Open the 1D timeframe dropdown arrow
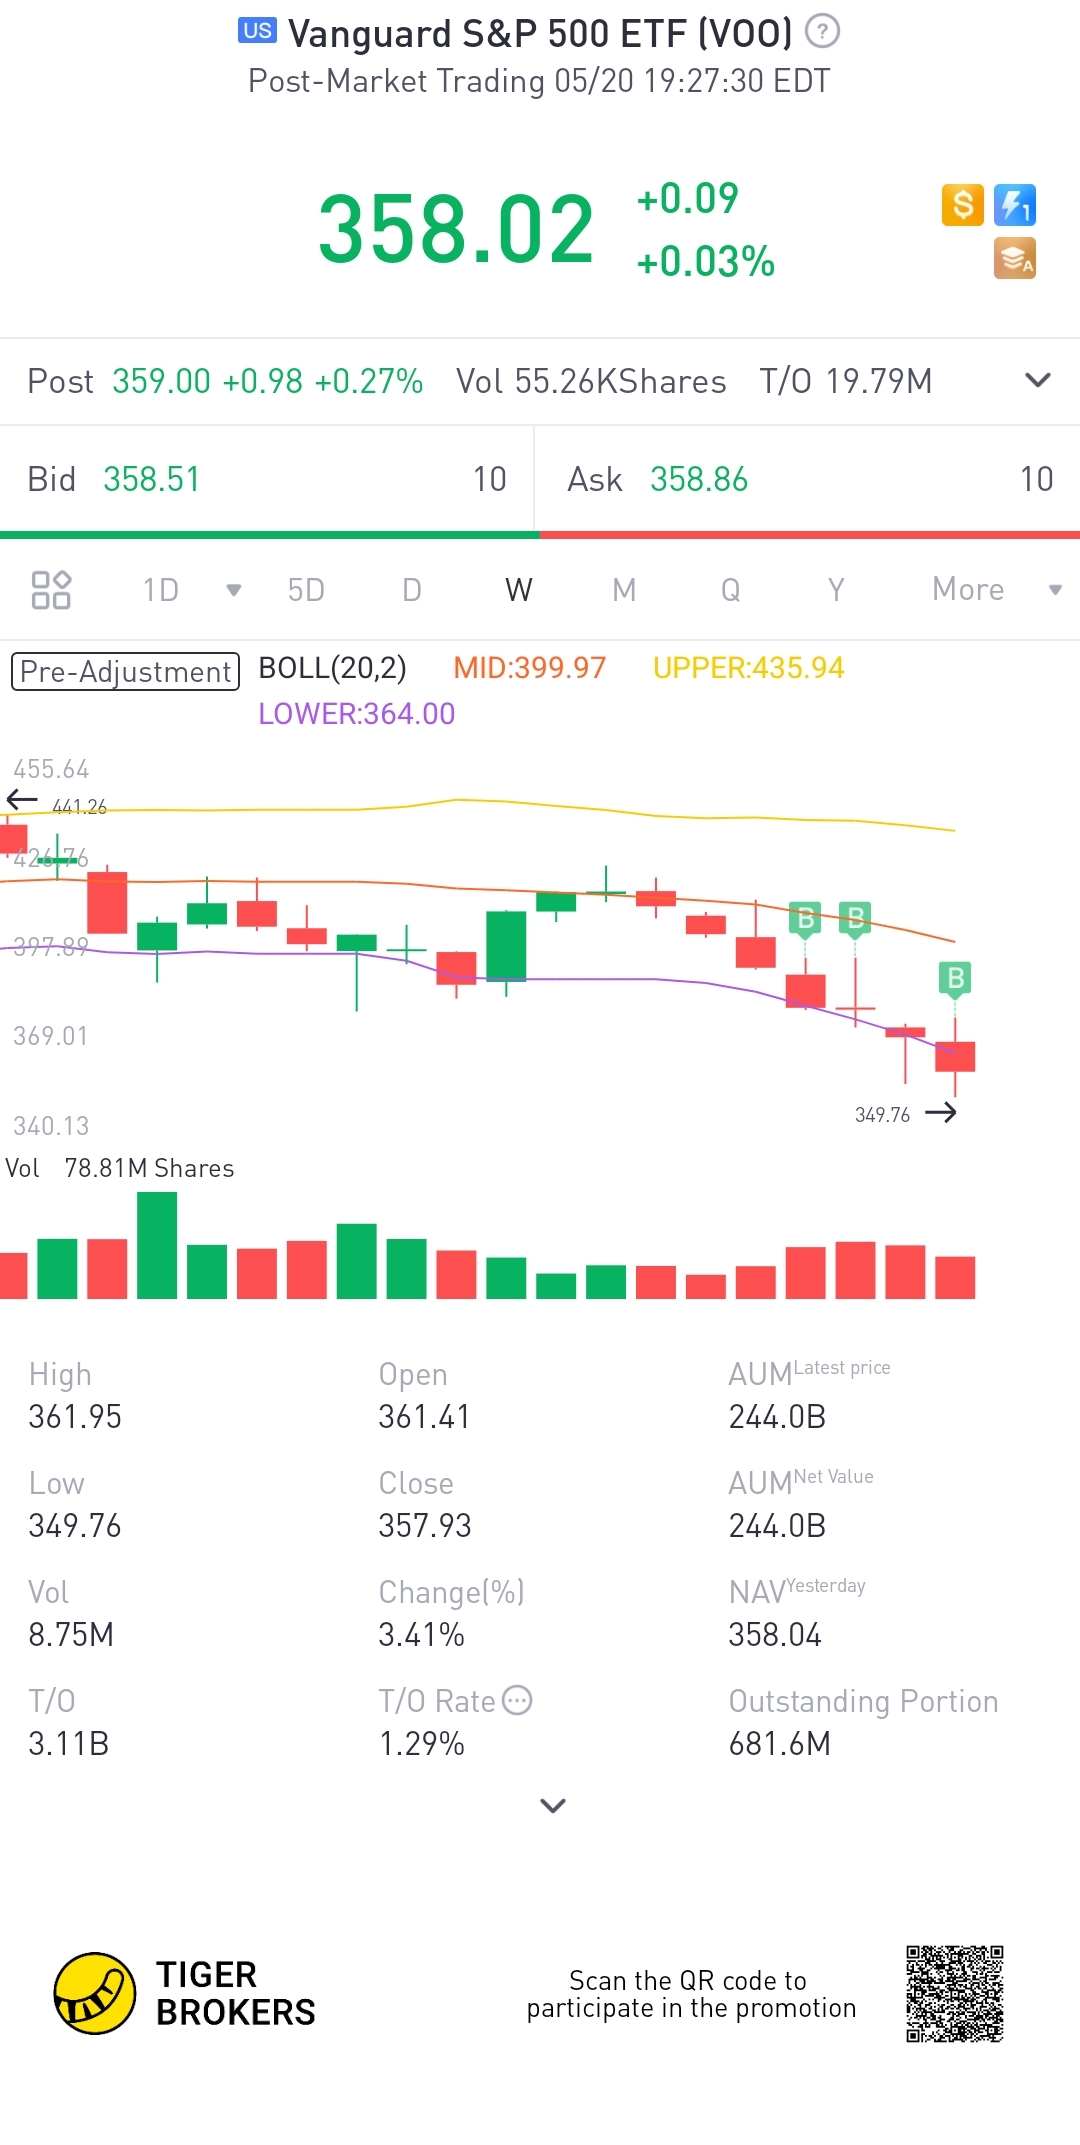The image size is (1080, 2145). (x=234, y=590)
